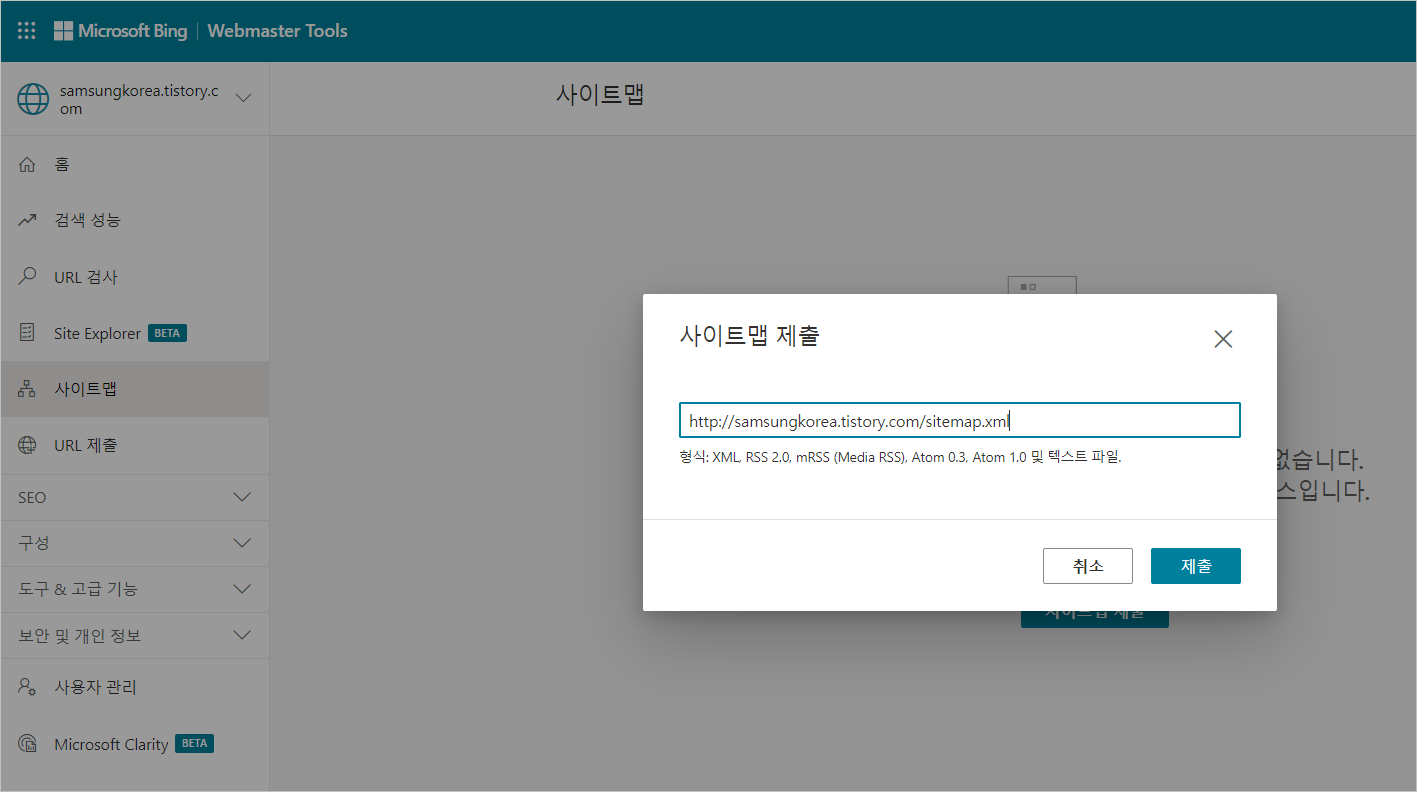Open the Webmaster Tools header link

(278, 31)
